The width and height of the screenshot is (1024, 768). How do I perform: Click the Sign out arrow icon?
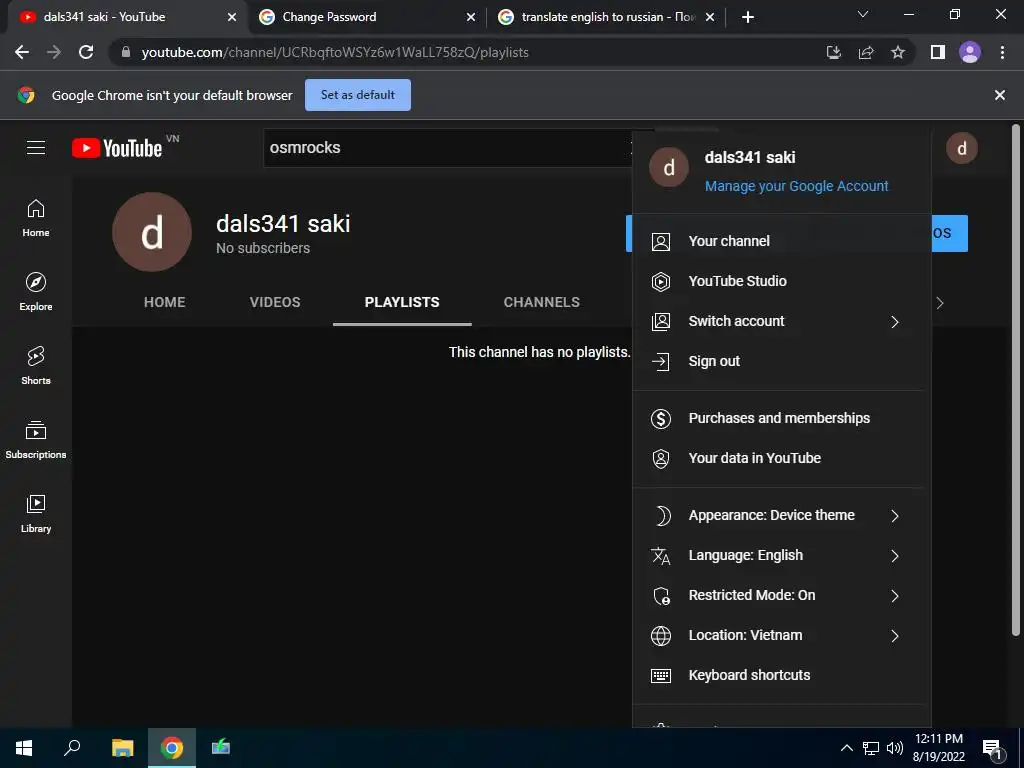click(661, 361)
